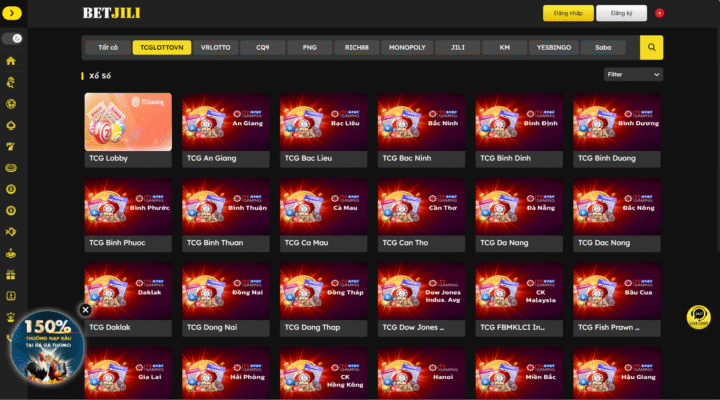The width and height of the screenshot is (720, 400).
Task: Open the TCG Da Nang lottery card
Action: tap(519, 215)
